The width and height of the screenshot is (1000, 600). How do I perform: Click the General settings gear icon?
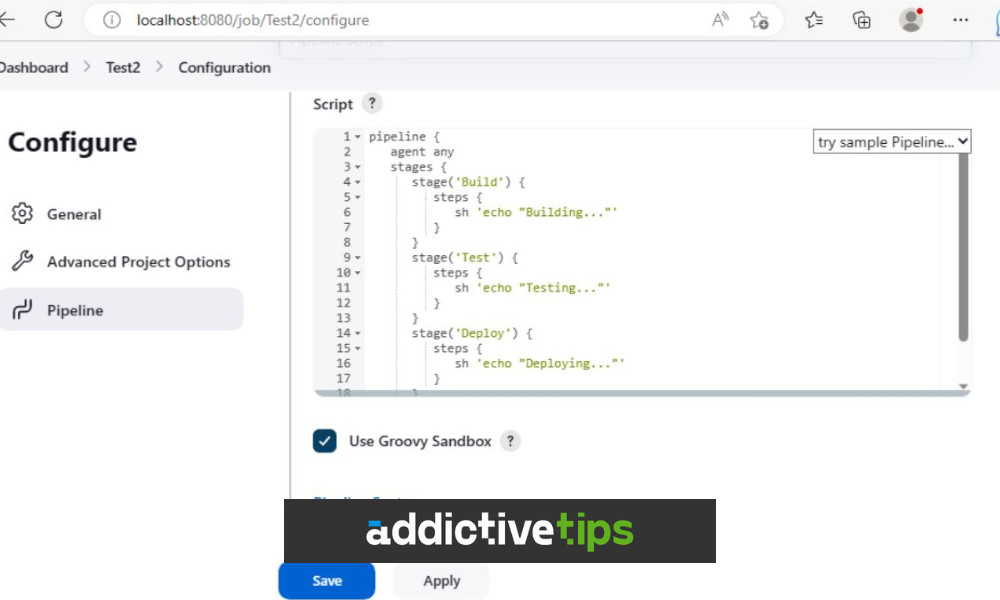tap(22, 214)
